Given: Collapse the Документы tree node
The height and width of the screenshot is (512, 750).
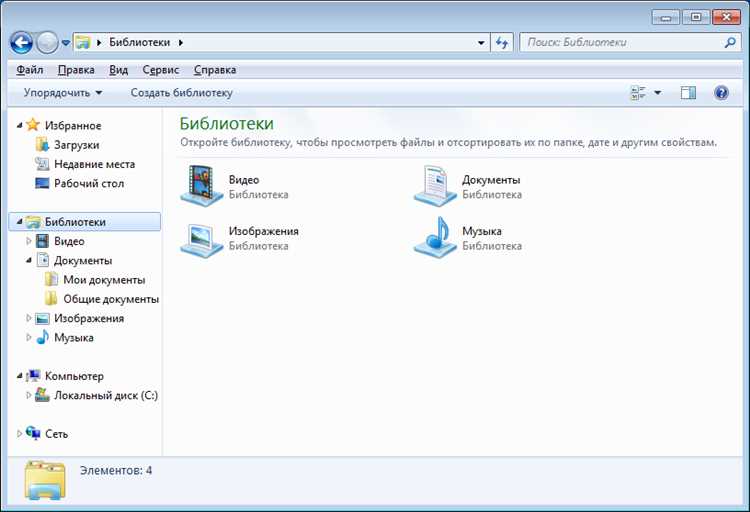Looking at the screenshot, I should click(x=29, y=260).
